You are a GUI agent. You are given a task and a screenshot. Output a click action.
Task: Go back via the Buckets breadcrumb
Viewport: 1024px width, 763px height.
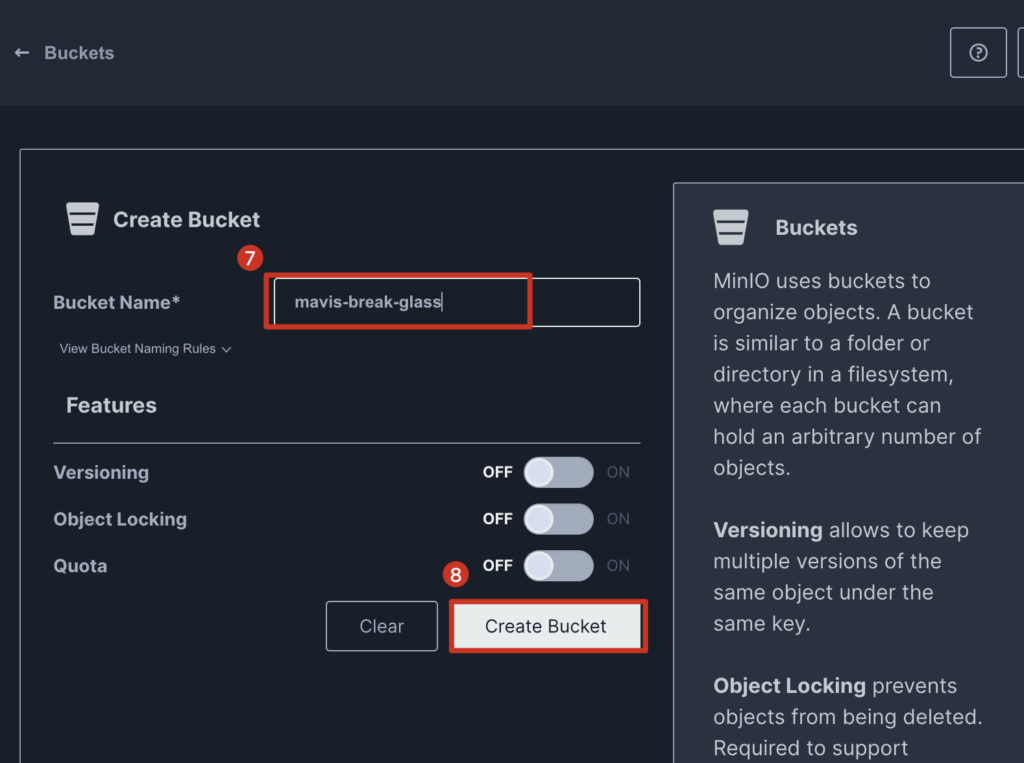pyautogui.click(x=79, y=53)
